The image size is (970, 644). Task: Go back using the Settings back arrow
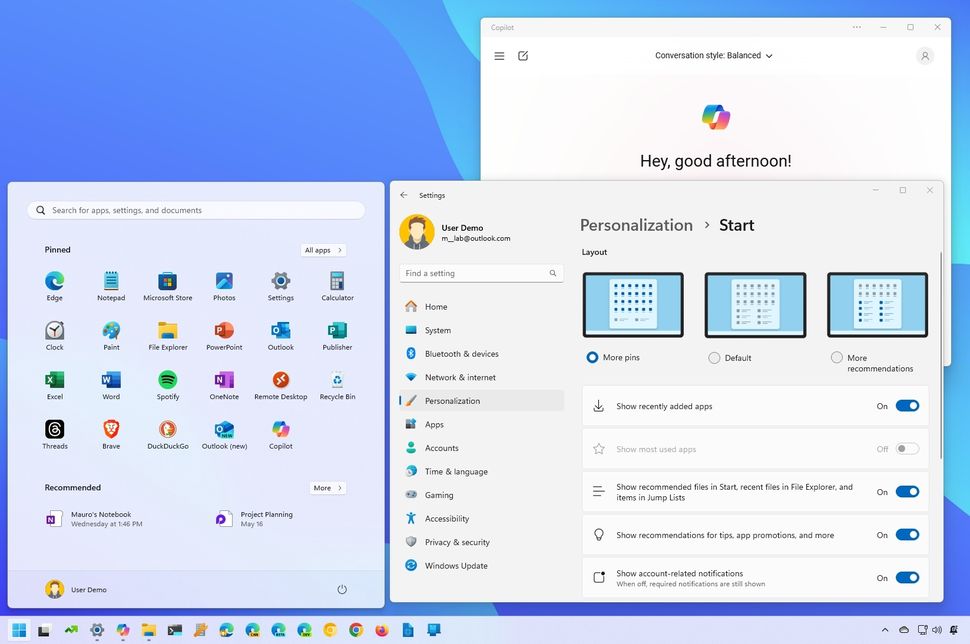(x=404, y=194)
